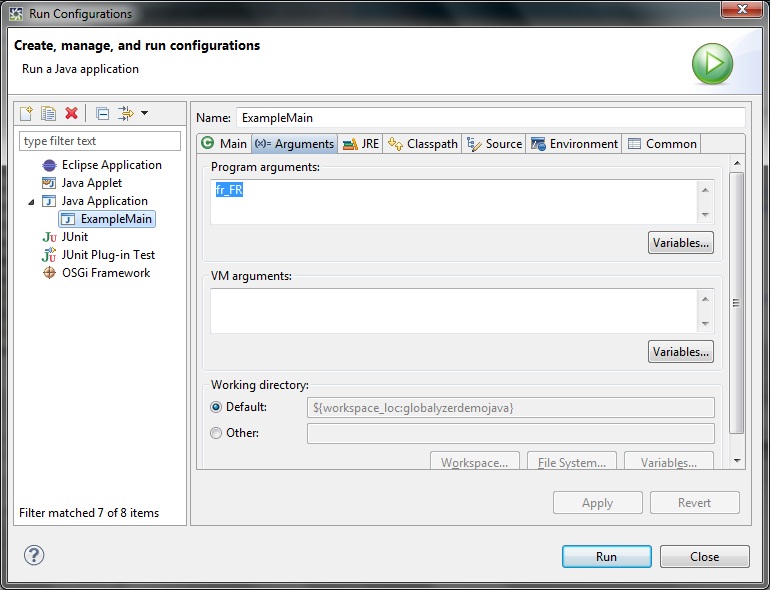Image resolution: width=770 pixels, height=590 pixels.
Task: Delete selected launch configuration via red X
Action: 71,113
